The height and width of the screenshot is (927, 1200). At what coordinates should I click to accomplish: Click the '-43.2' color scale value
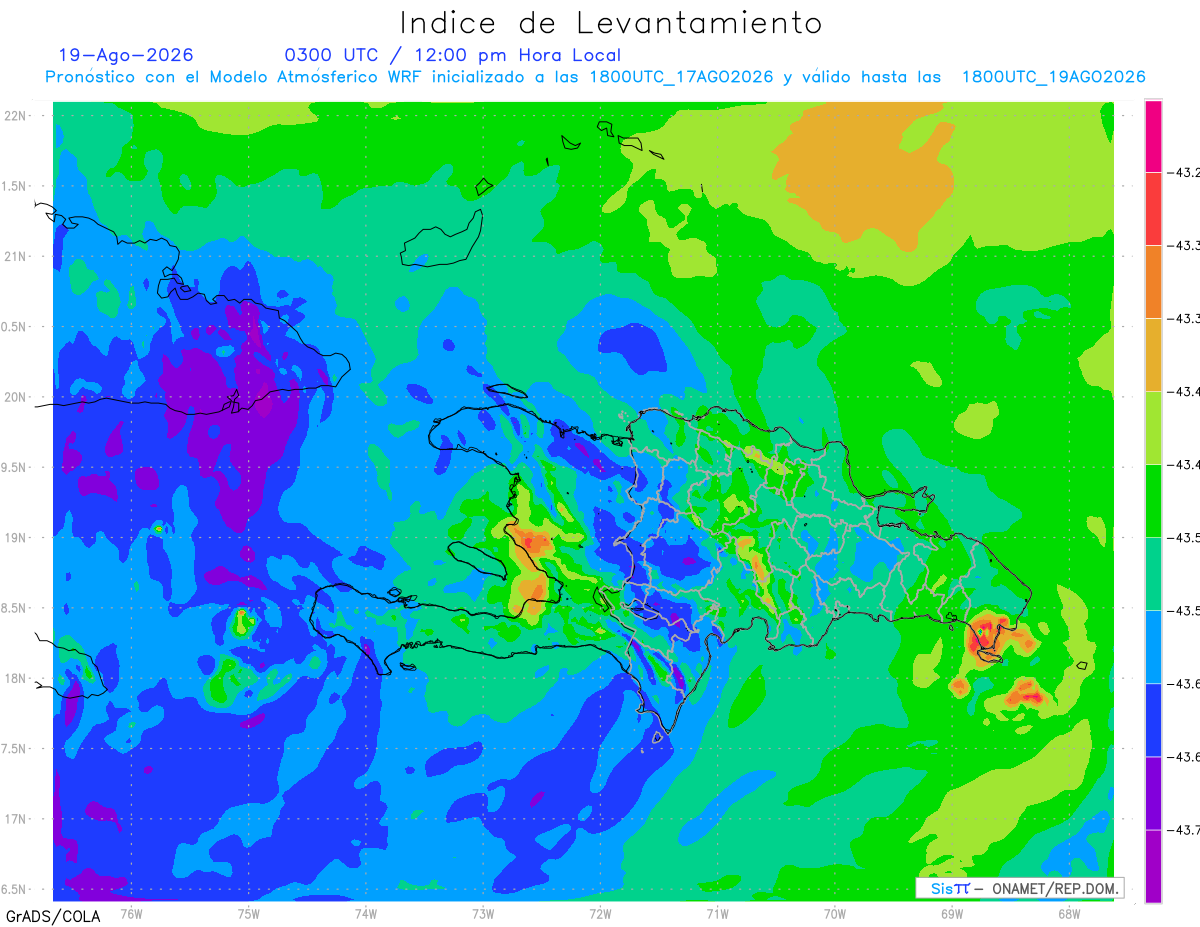(1185, 173)
